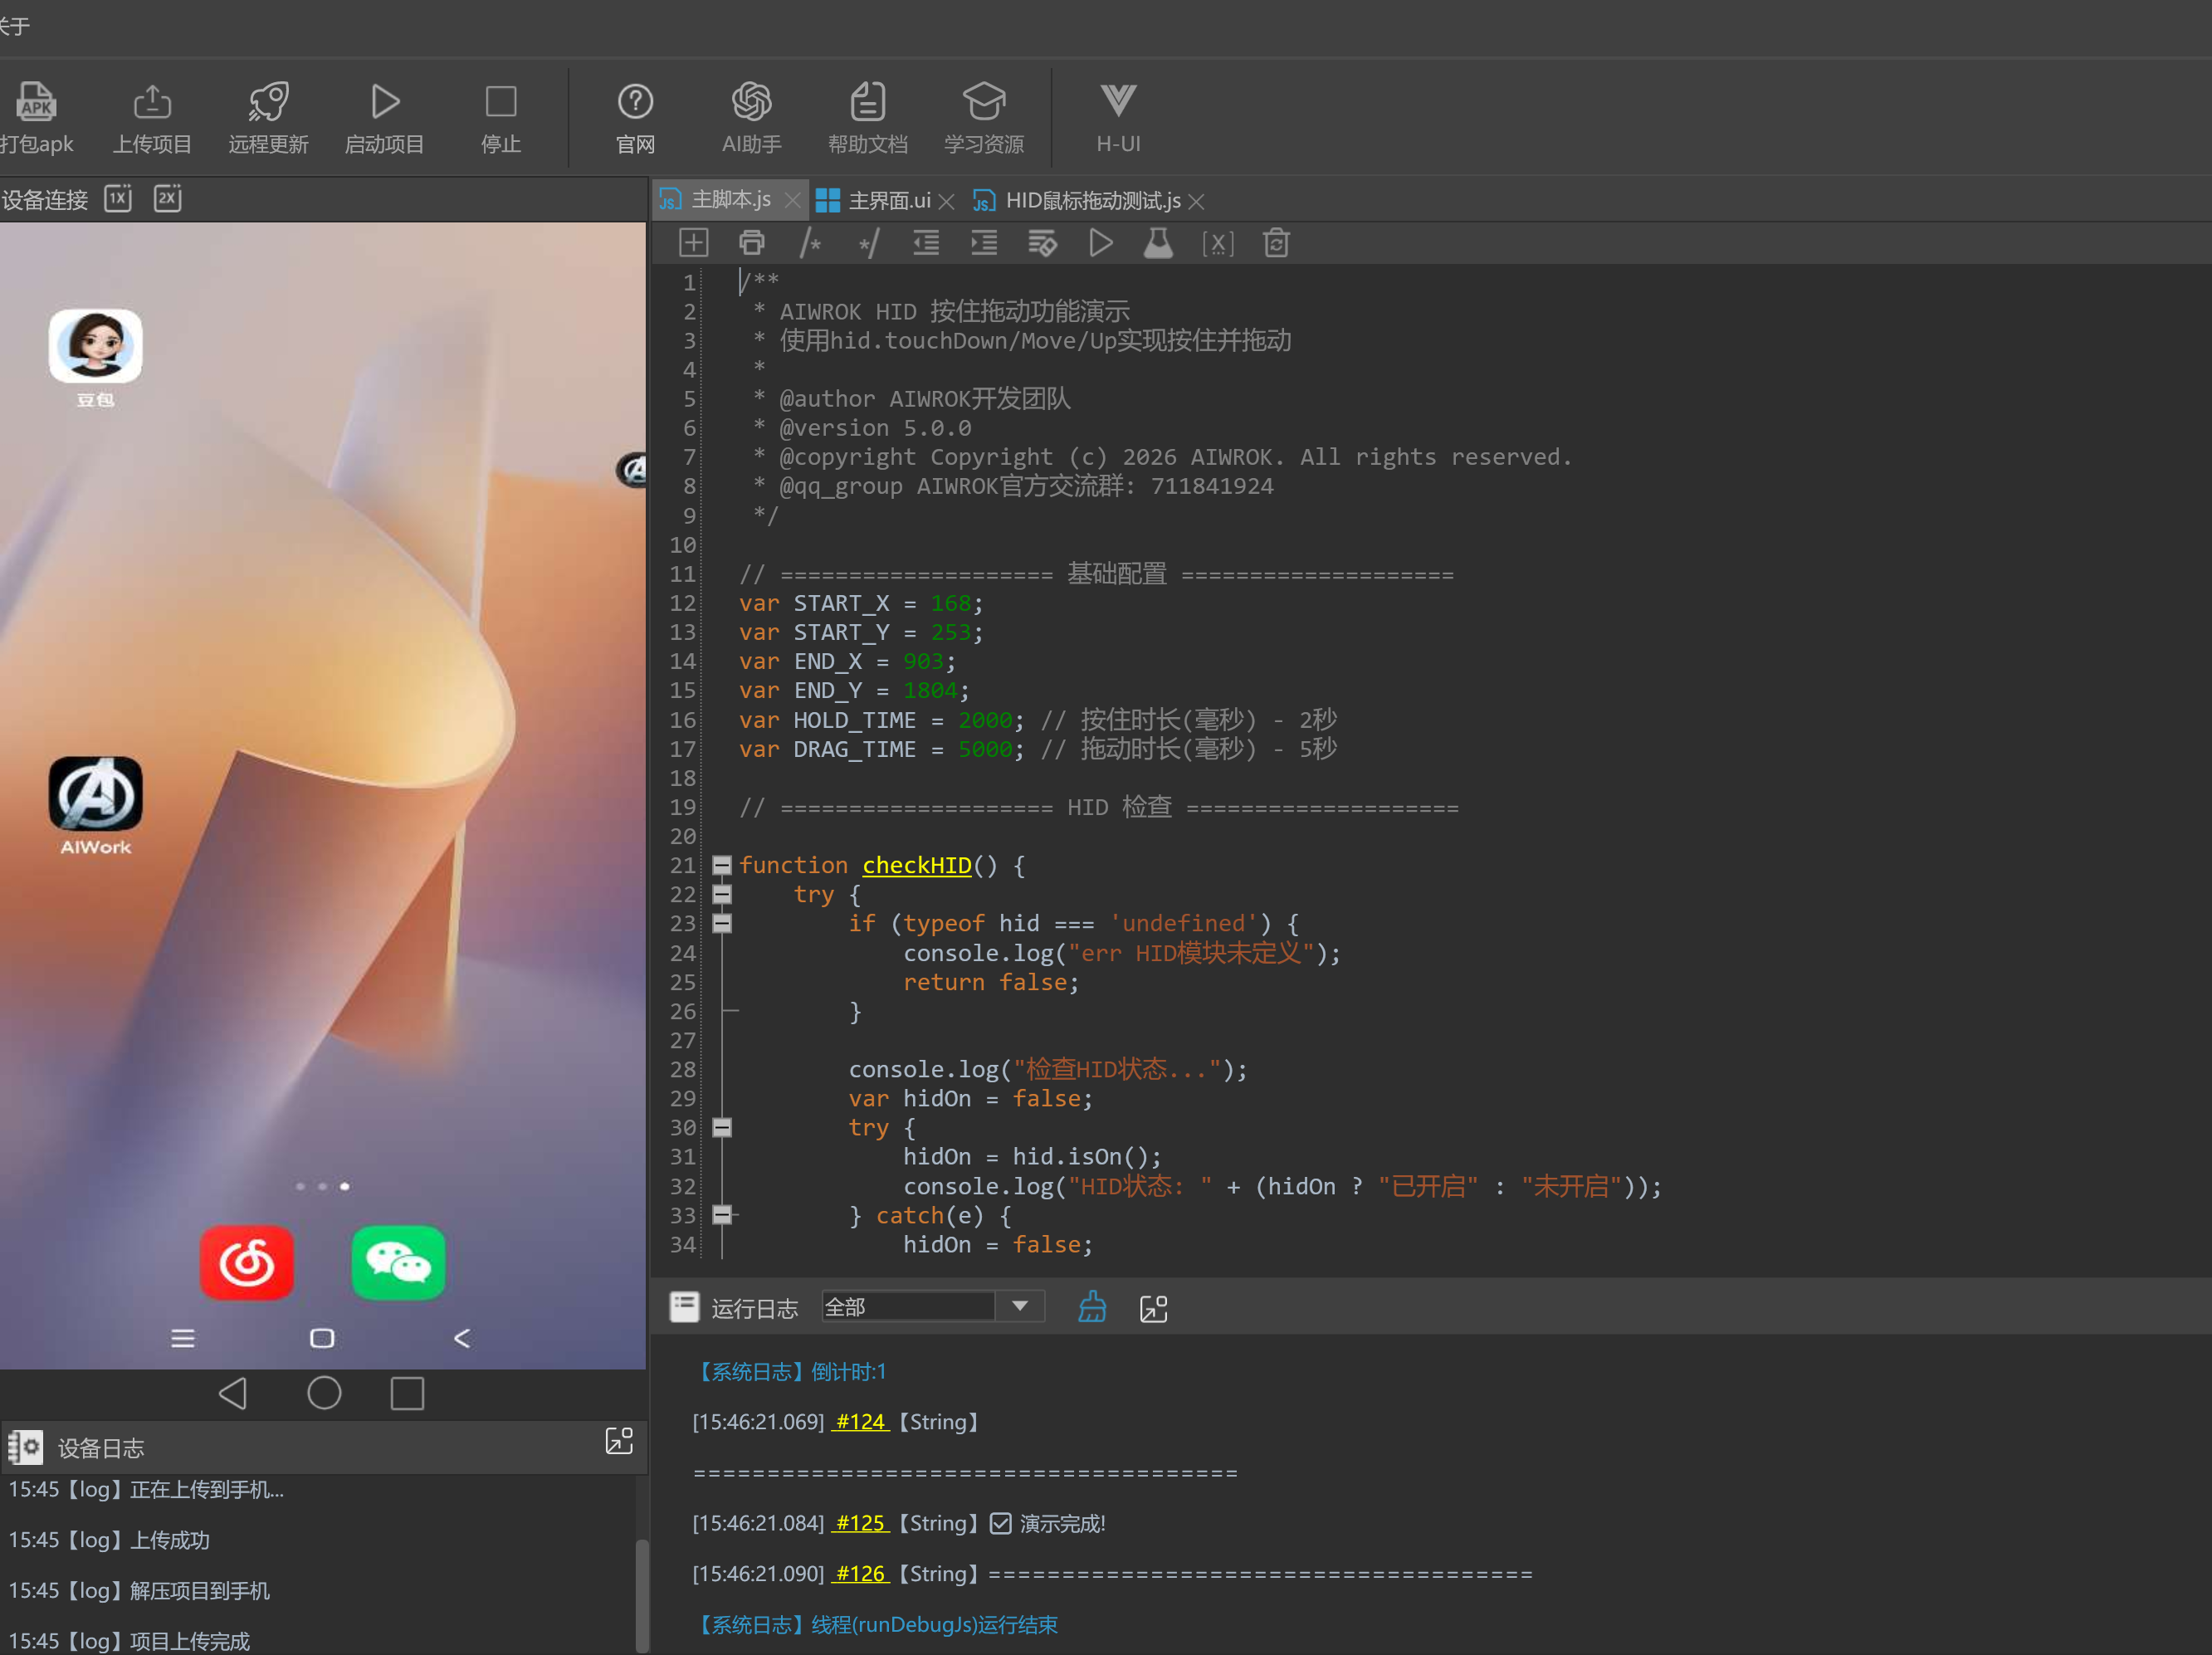Image resolution: width=2212 pixels, height=1655 pixels.
Task: Collapse catch block fold on line 33
Action: (x=722, y=1215)
